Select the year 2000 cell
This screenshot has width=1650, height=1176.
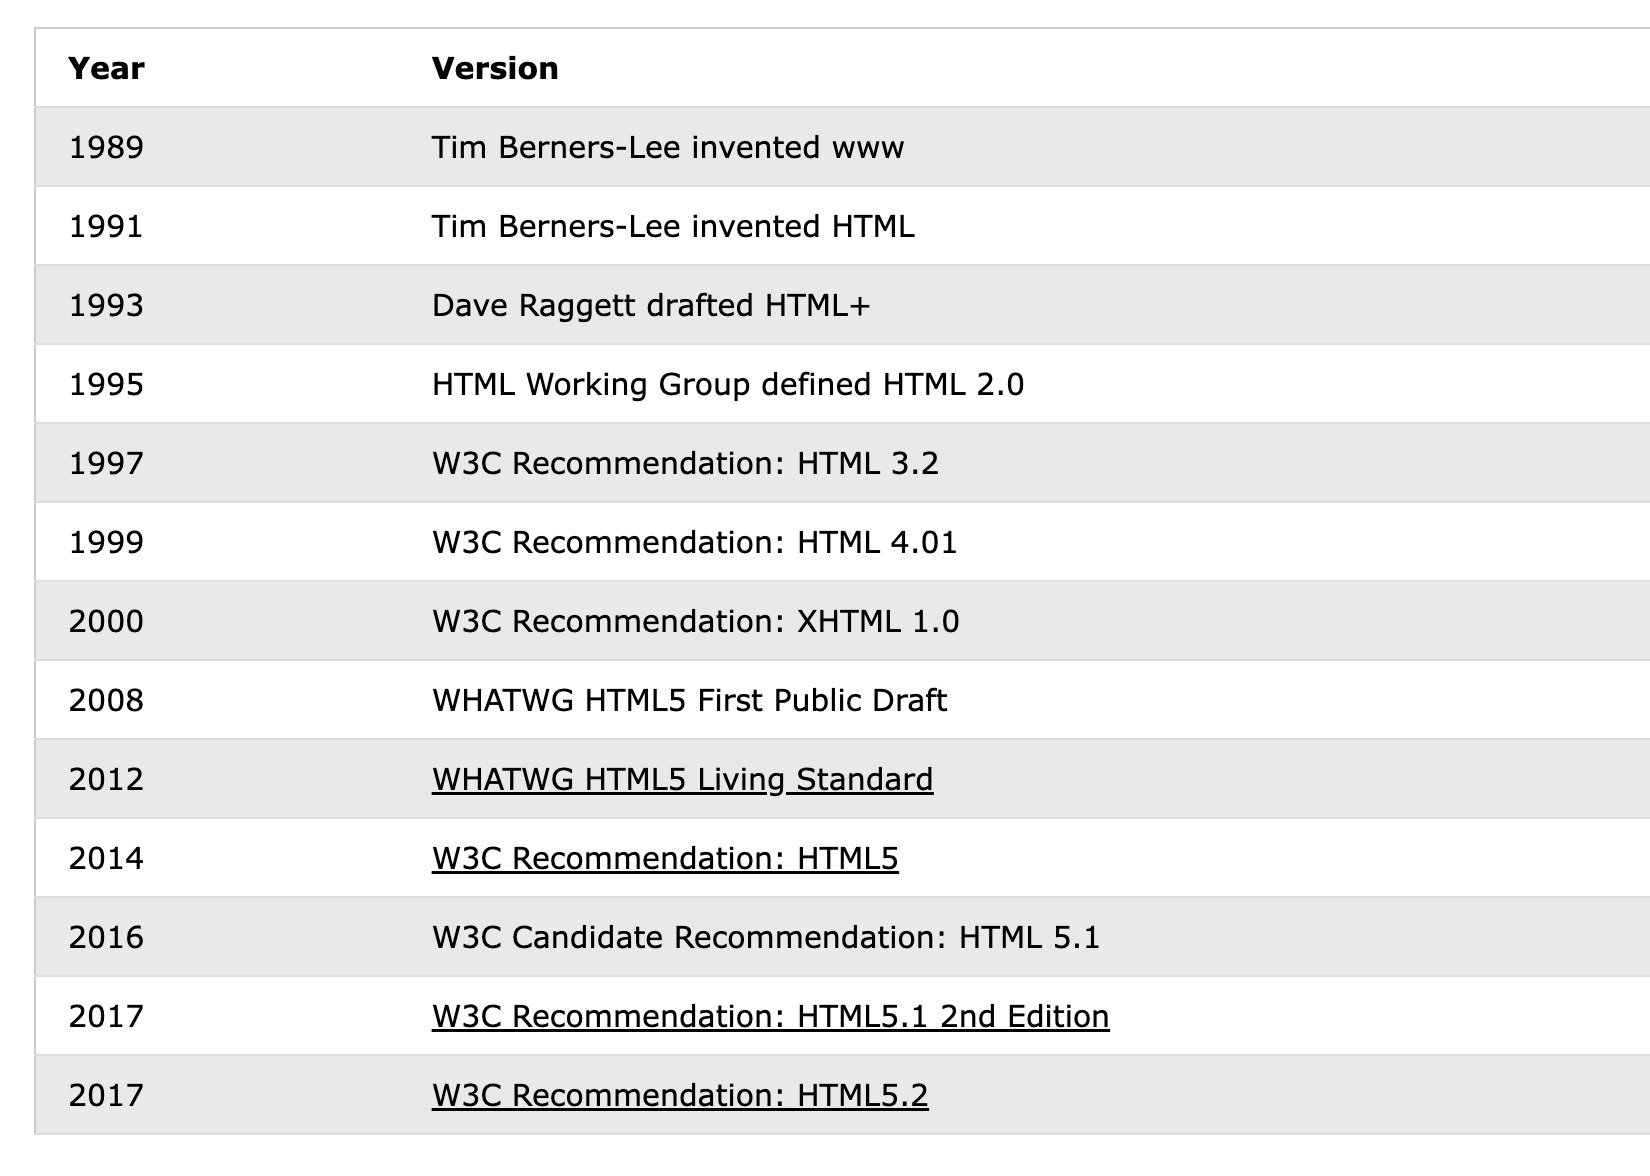[x=106, y=621]
